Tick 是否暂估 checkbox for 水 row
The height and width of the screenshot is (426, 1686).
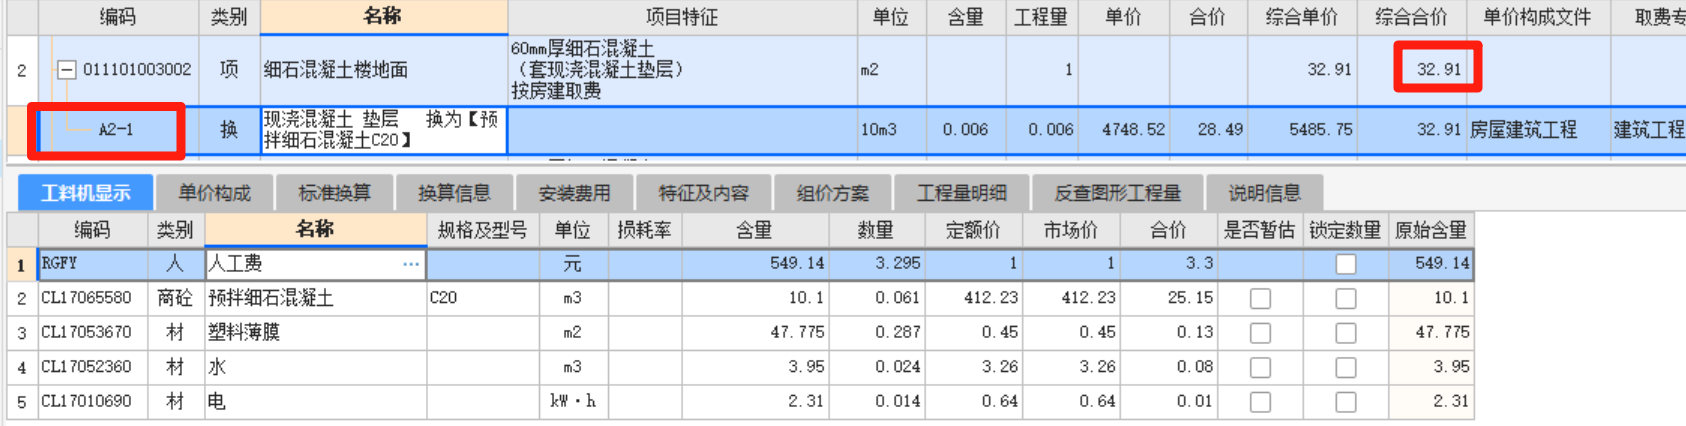[x=1260, y=368]
